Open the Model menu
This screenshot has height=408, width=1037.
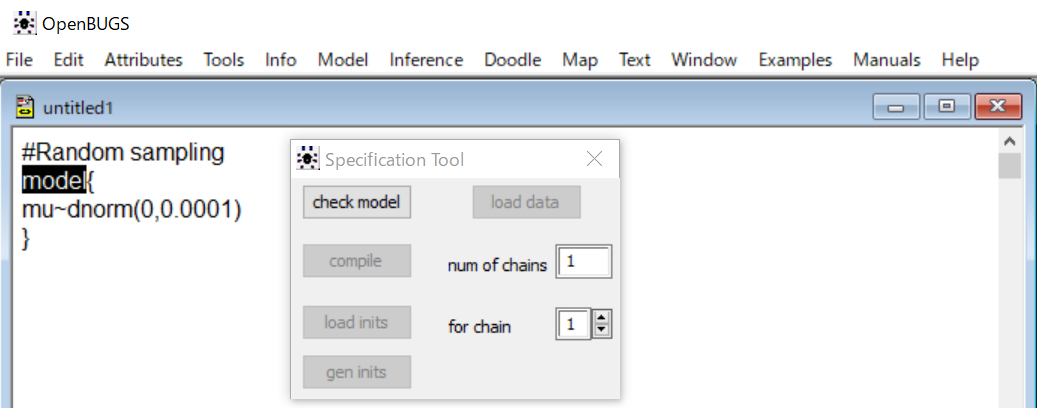(x=343, y=60)
